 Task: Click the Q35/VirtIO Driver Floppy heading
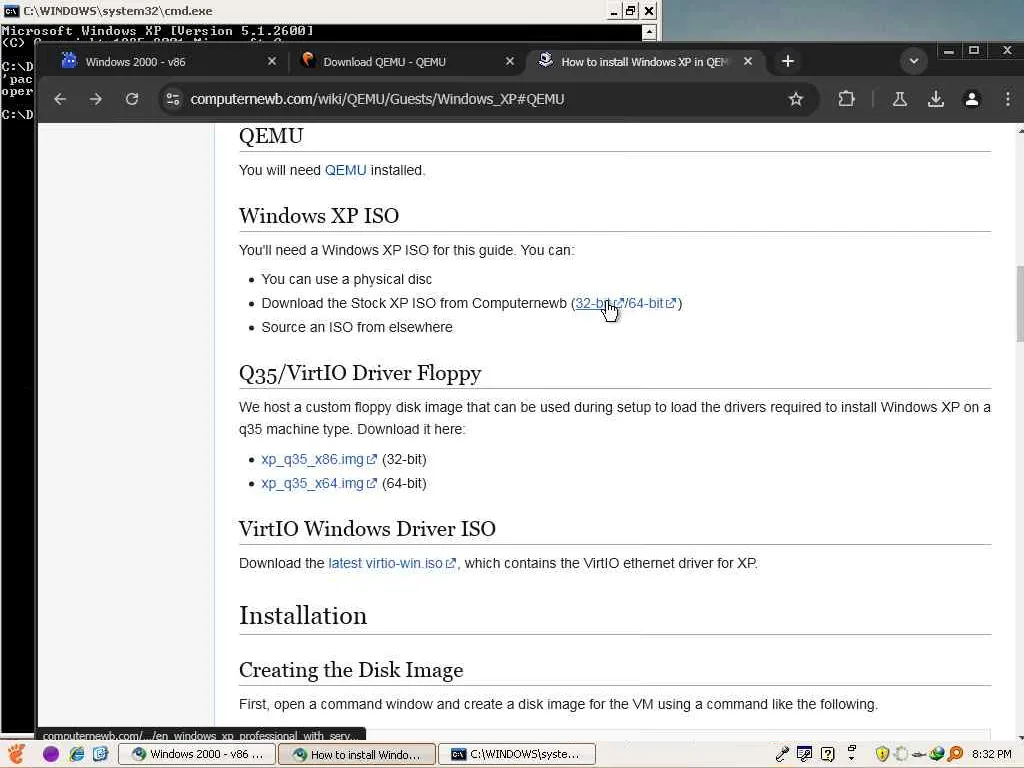pos(360,373)
